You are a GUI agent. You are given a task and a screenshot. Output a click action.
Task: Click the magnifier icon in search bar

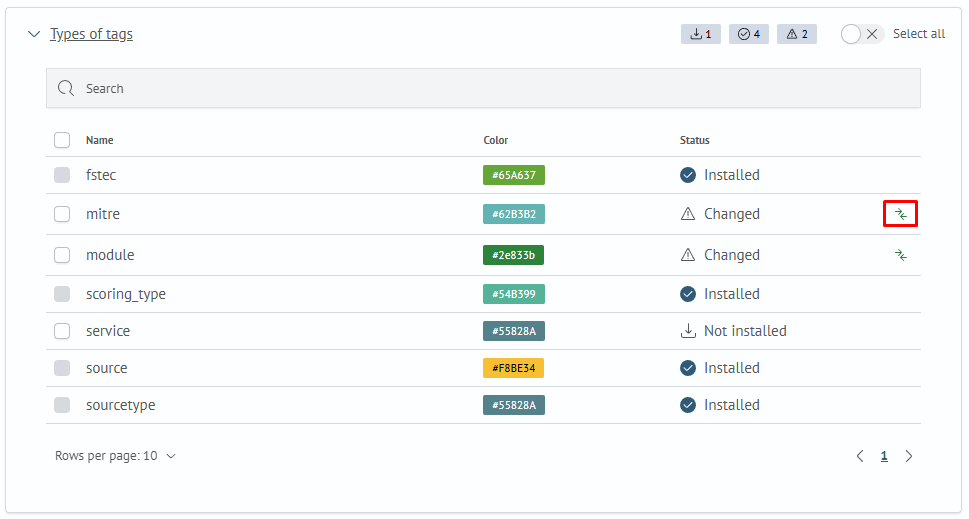66,88
